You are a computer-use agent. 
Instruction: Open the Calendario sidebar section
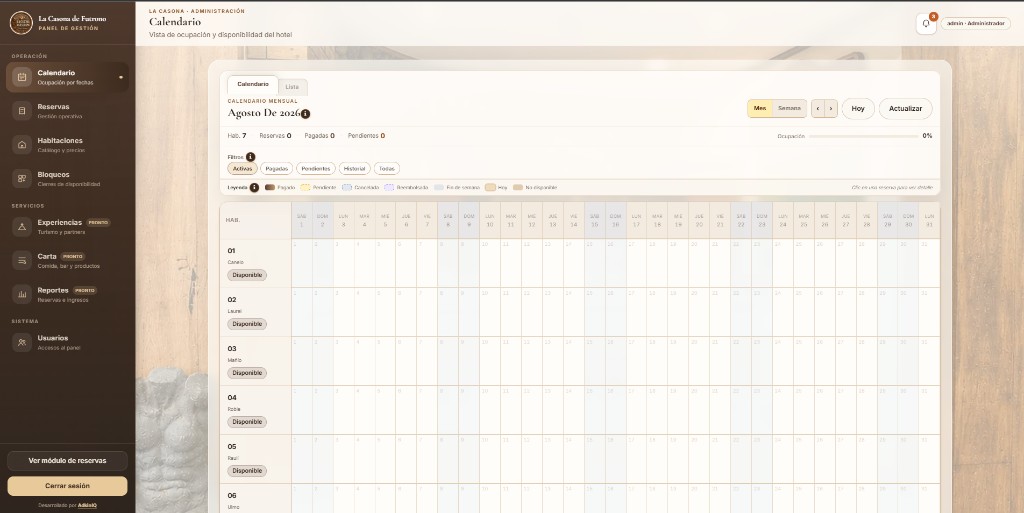tap(67, 78)
